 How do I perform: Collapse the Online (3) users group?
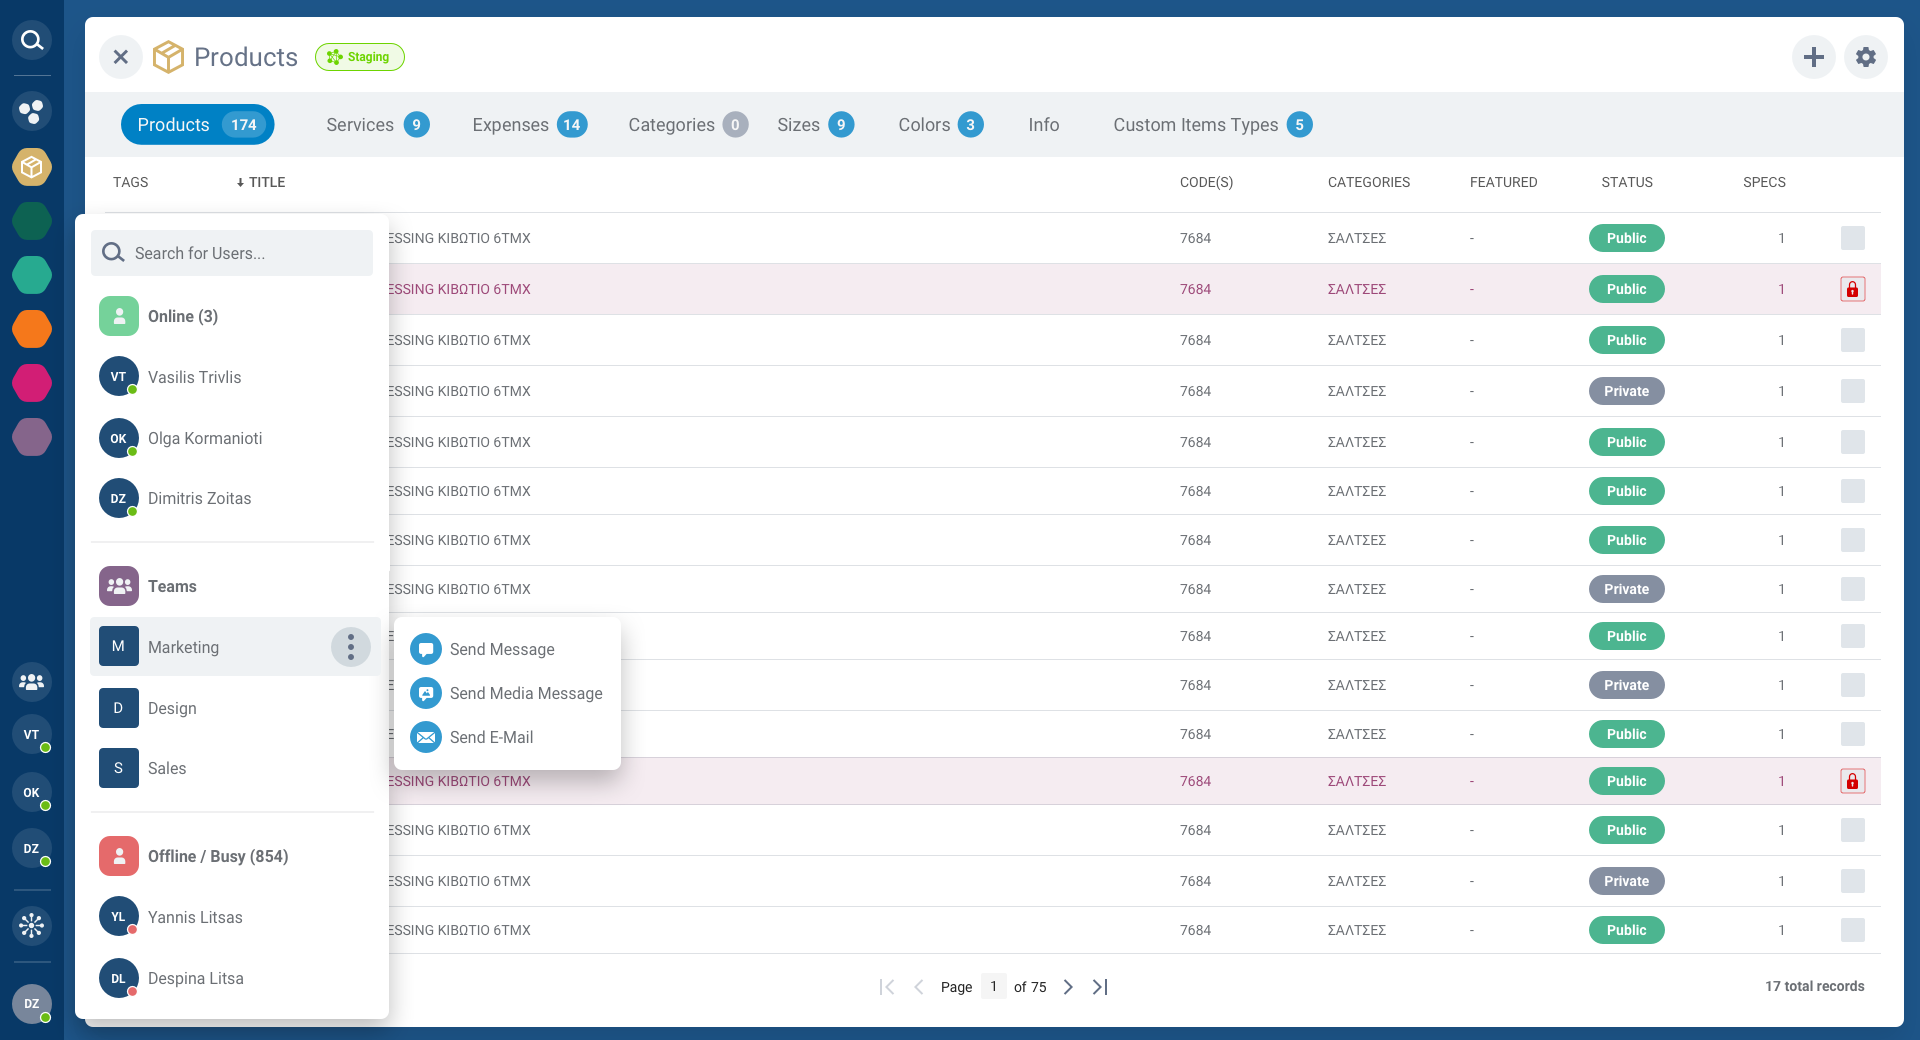[x=182, y=316]
